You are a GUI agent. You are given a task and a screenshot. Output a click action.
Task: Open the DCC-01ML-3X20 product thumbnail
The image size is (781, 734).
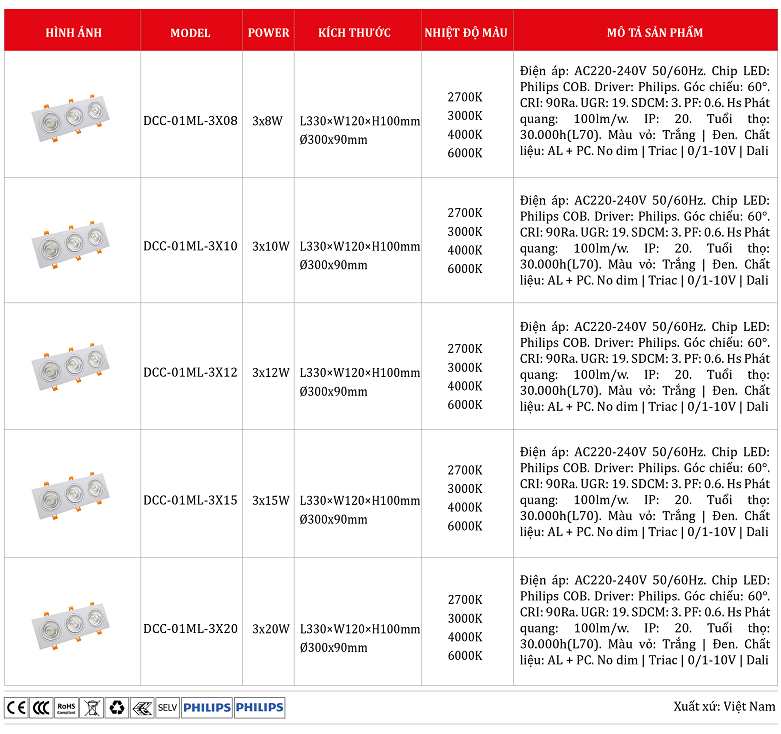[70, 625]
